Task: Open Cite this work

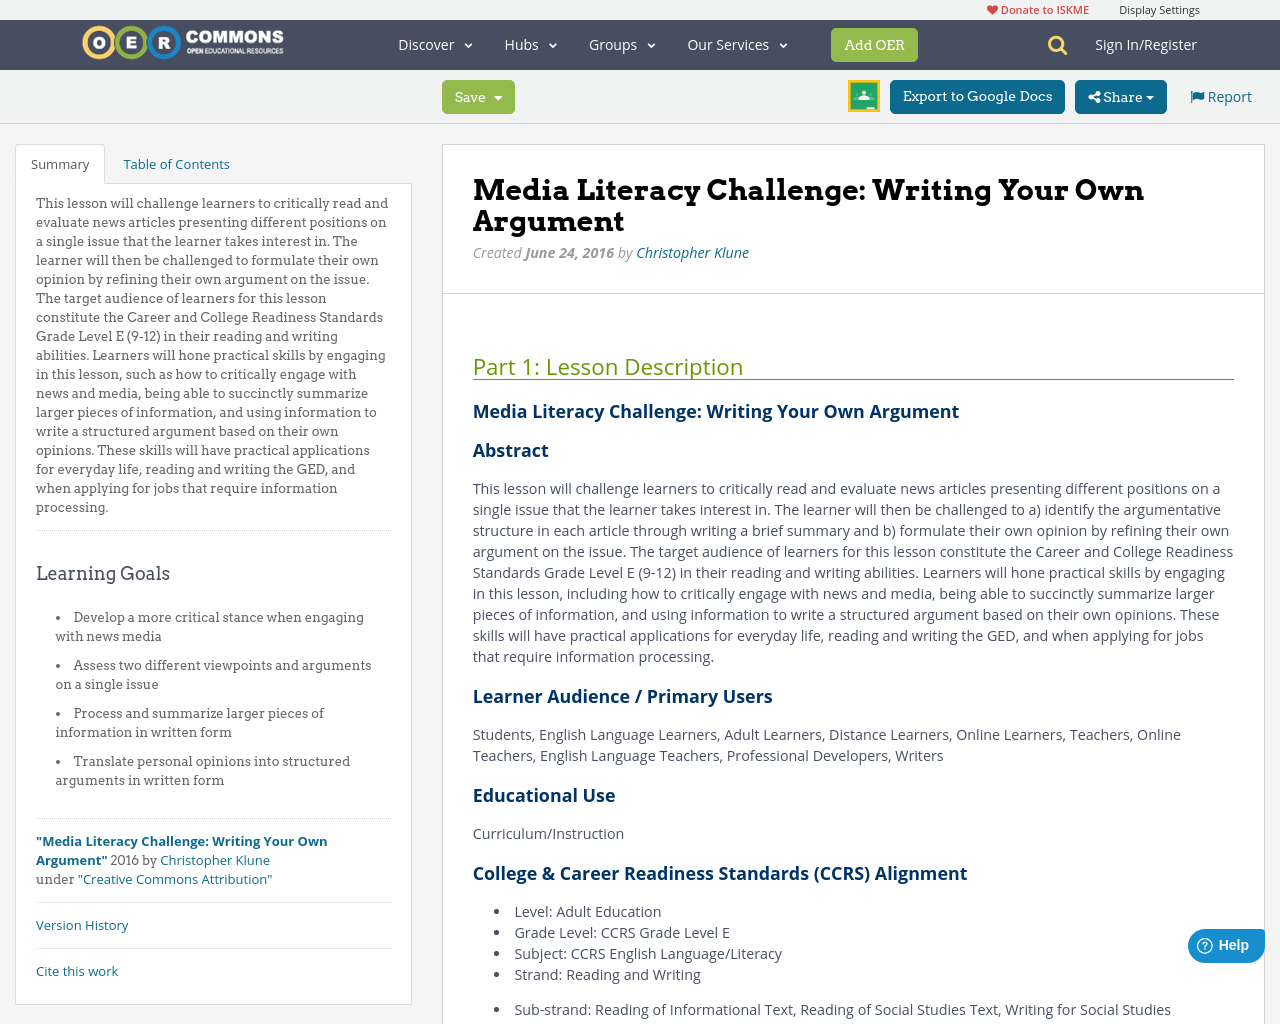Action: tap(77, 970)
